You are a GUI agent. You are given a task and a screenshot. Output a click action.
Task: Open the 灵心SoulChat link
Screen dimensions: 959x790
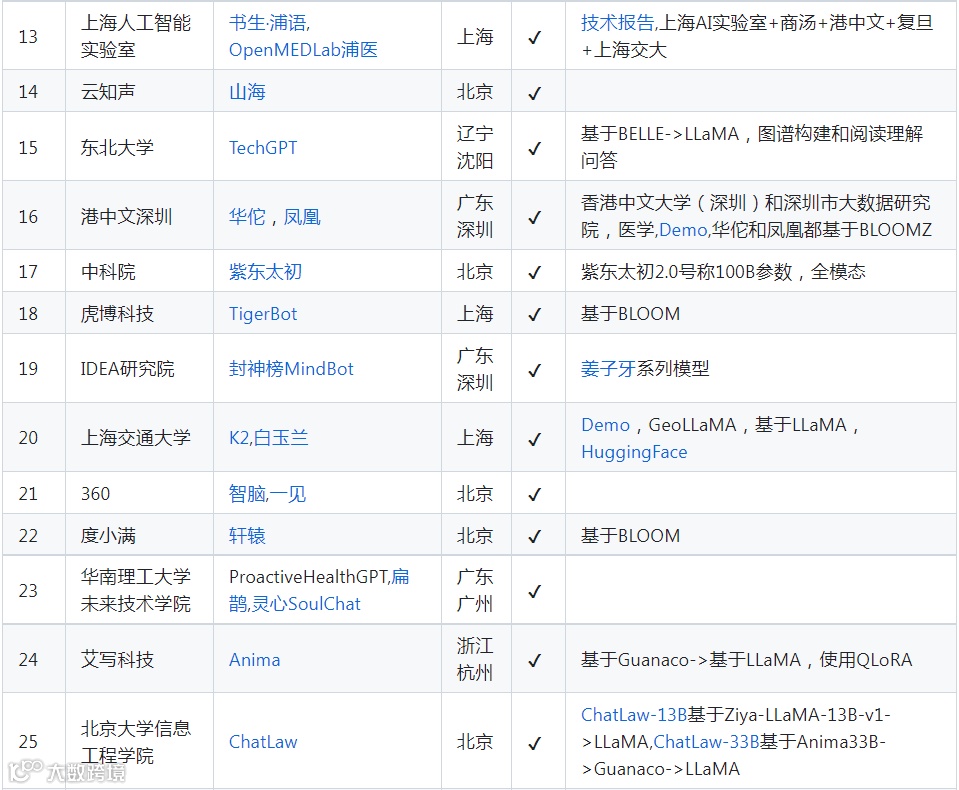(x=306, y=604)
